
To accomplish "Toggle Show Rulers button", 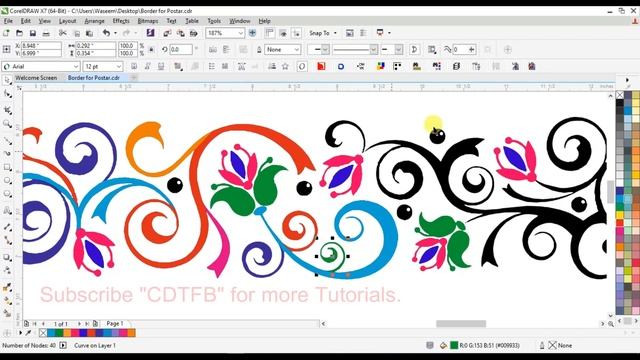I will point(269,33).
